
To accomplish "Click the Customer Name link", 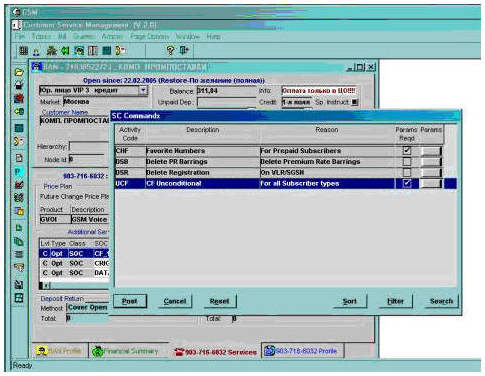I will pyautogui.click(x=65, y=112).
